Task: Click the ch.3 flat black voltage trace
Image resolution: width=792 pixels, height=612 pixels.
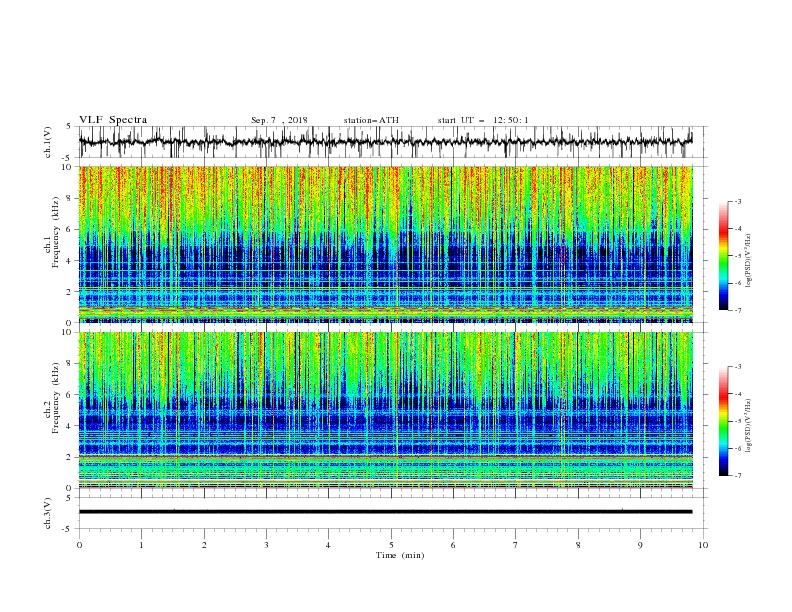Action: (x=385, y=512)
